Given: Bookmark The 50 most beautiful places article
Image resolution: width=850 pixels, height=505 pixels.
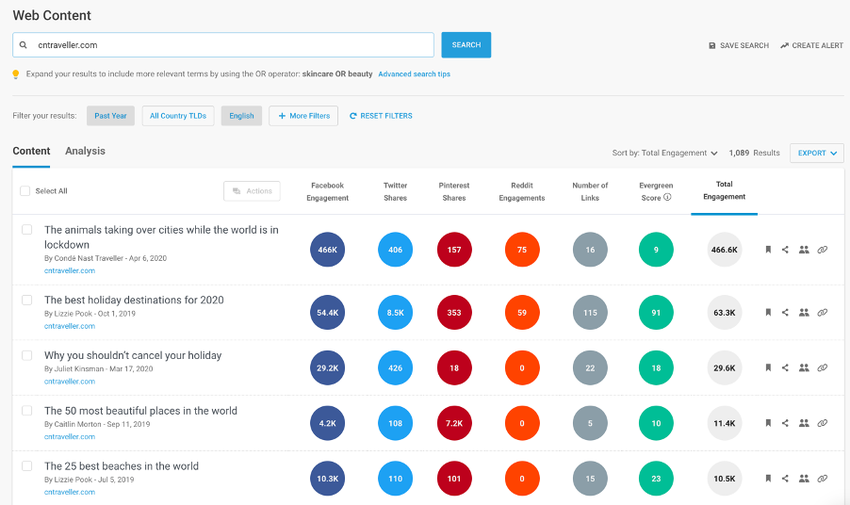Looking at the screenshot, I should pos(768,423).
